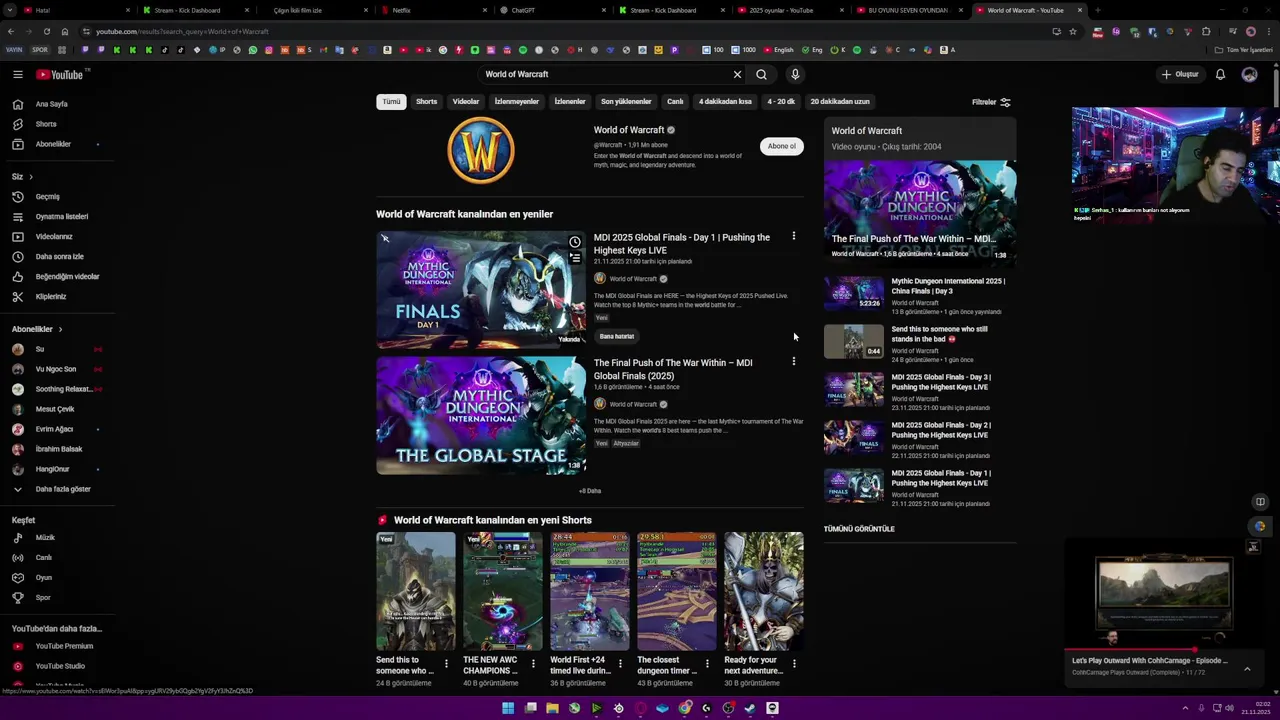Open 'The Final Push of The War Within' title
This screenshot has height=720, width=1280.
click(x=673, y=369)
